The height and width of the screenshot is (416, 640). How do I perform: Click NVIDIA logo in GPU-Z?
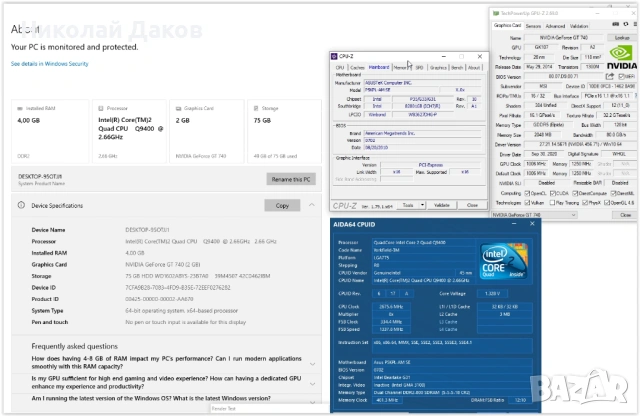[622, 58]
